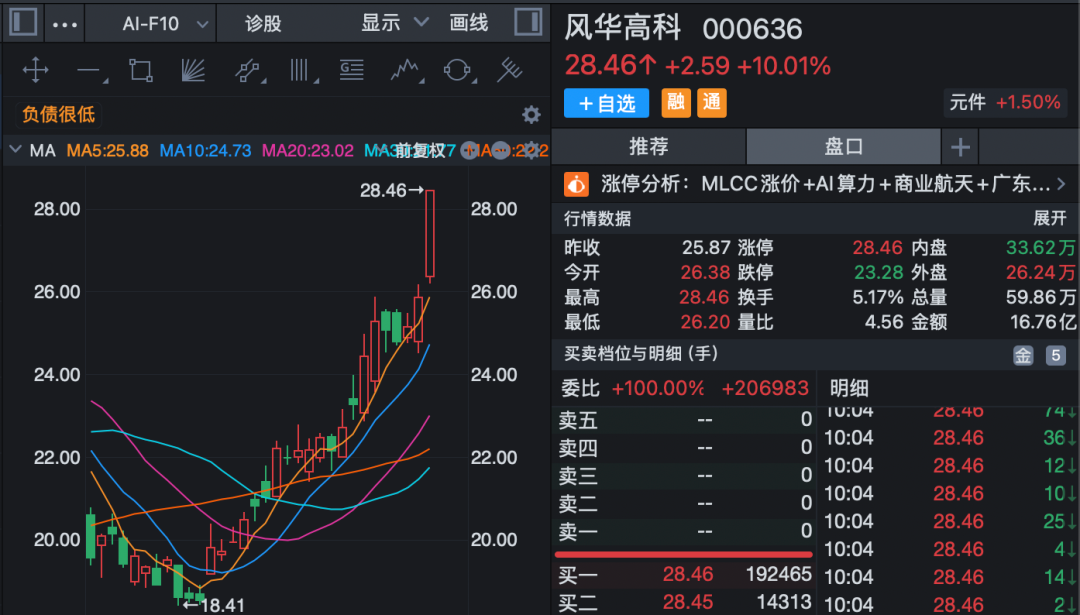
Task: Click stock code 000636
Action: click(x=752, y=30)
